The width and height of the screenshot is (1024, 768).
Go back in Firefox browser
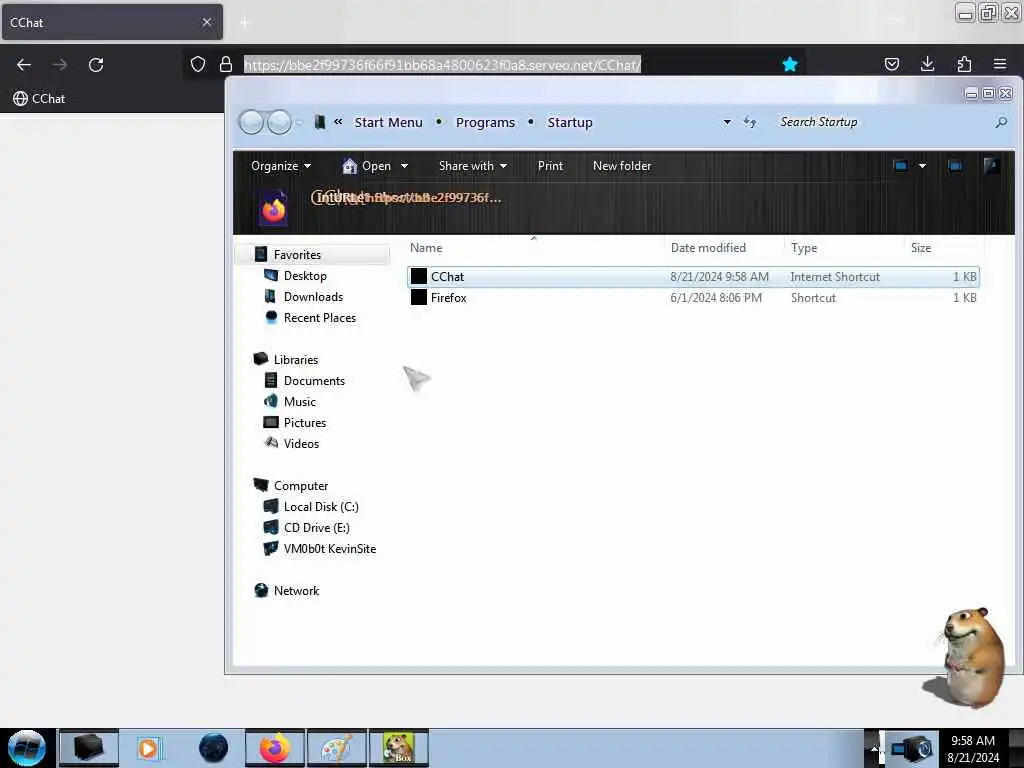pyautogui.click(x=24, y=65)
